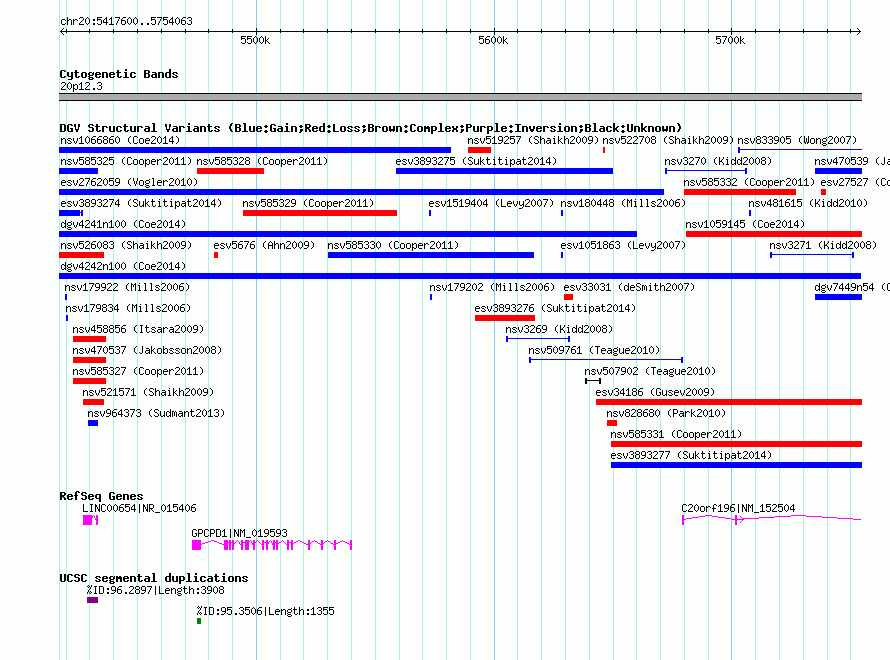Click dgv4241n100 (Coe2014) gain bar

pos(348,234)
